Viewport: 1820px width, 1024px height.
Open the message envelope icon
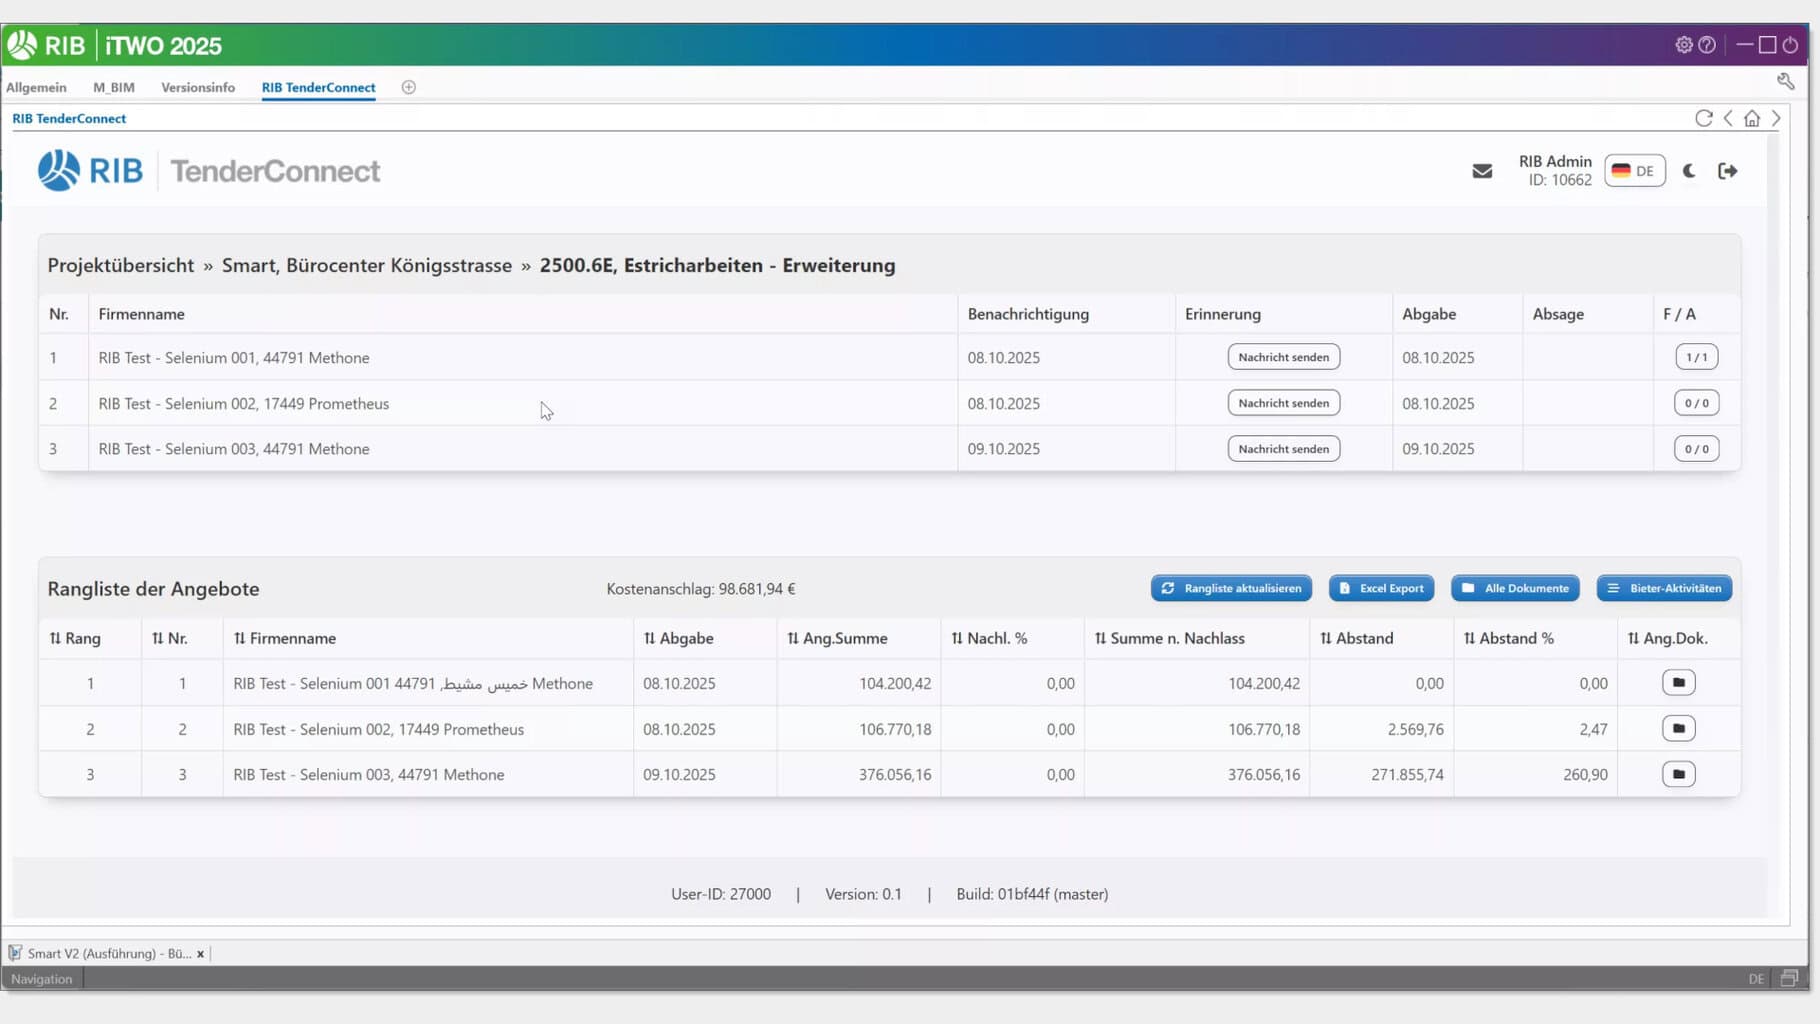[1483, 171]
